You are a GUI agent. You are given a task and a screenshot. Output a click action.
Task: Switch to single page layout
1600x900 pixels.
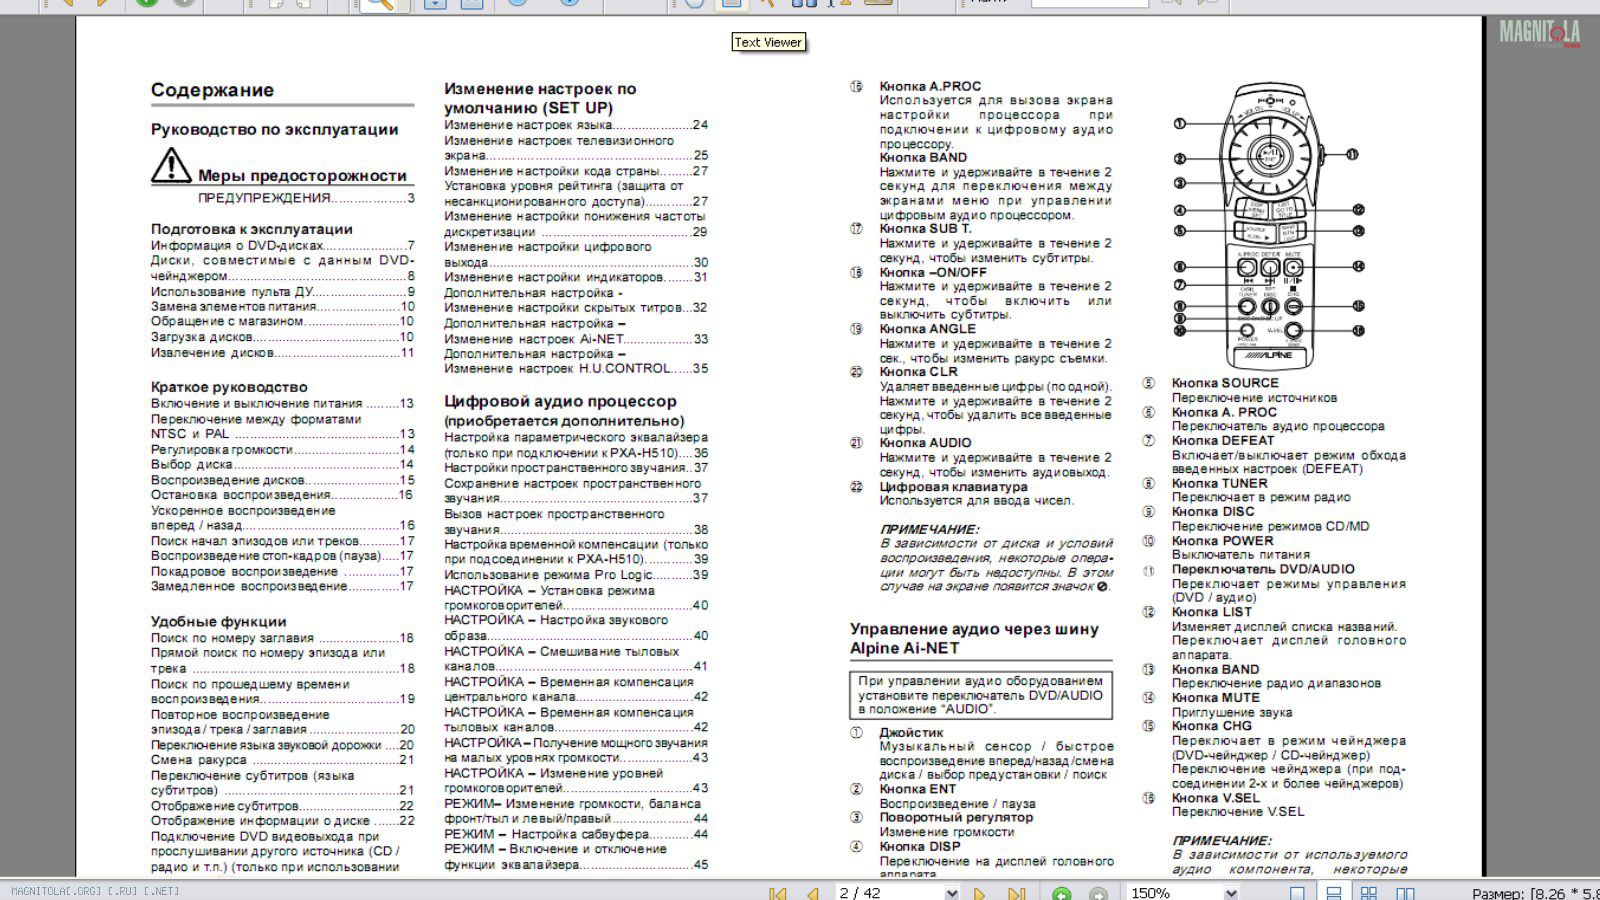[1297, 893]
